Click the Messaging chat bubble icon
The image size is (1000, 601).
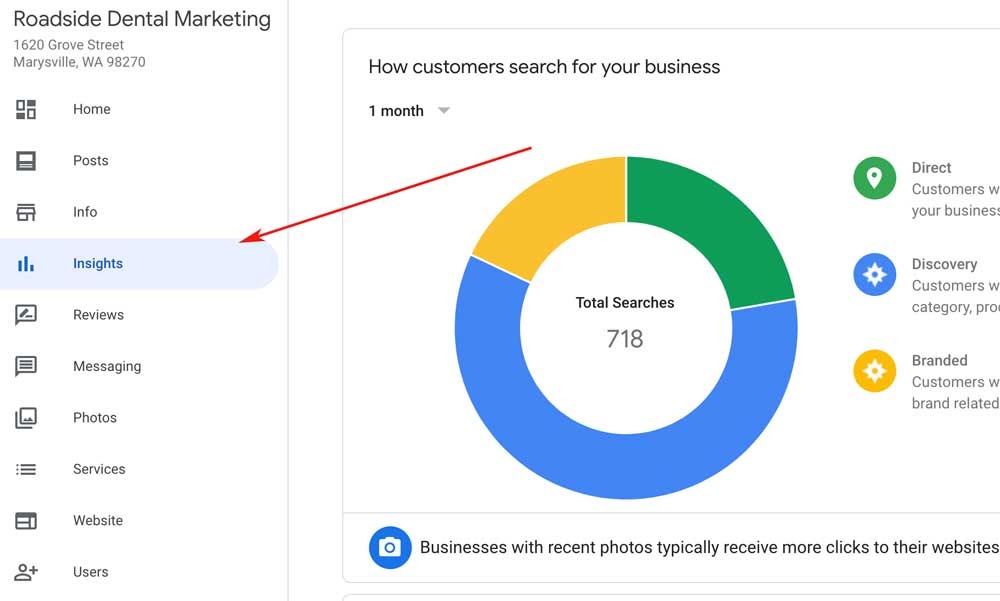point(26,367)
